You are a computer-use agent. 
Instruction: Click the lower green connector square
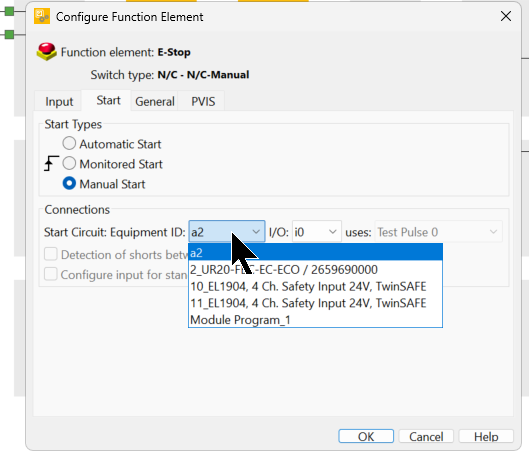9,34
